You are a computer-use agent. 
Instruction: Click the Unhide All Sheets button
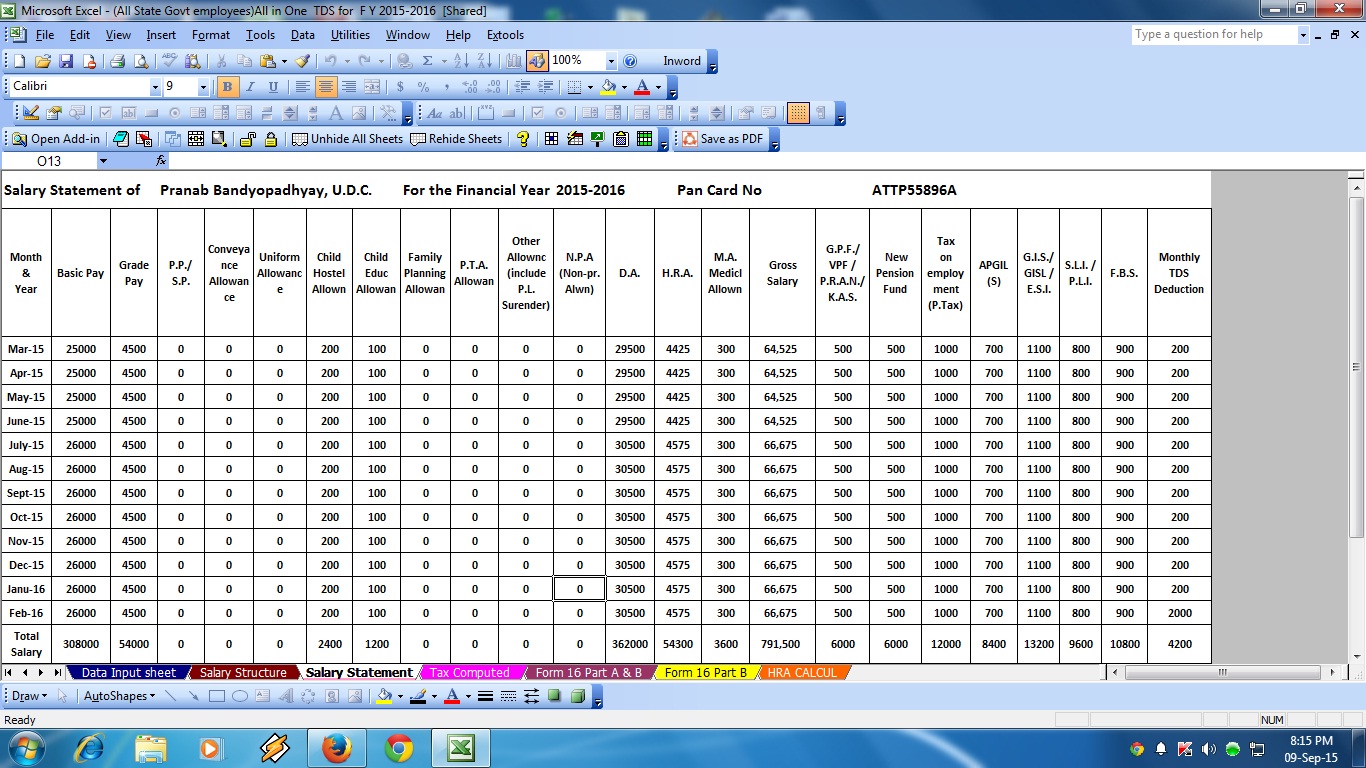click(348, 139)
